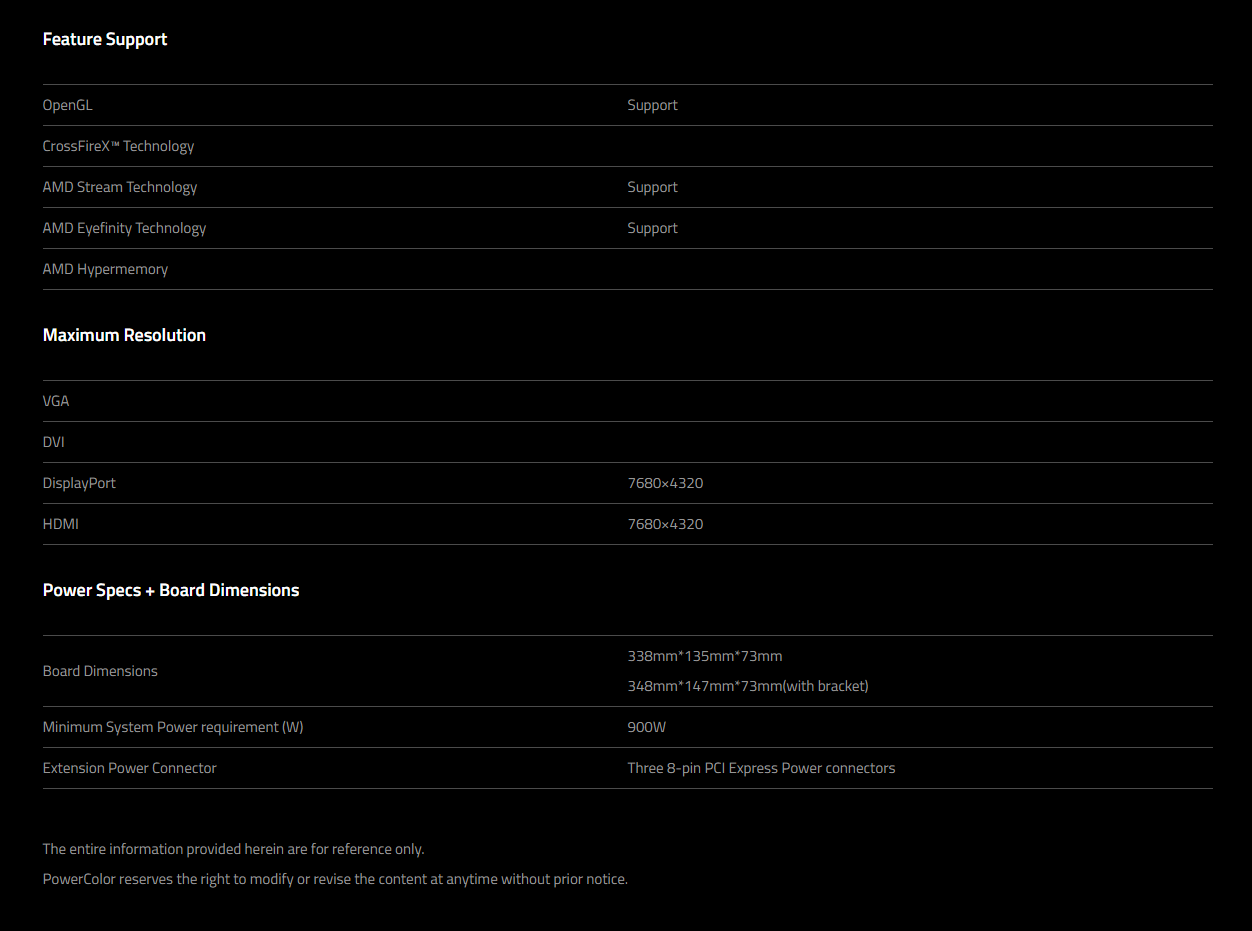Click Support value for AMD Stream Technology
Image resolution: width=1252 pixels, height=931 pixels.
pos(652,187)
